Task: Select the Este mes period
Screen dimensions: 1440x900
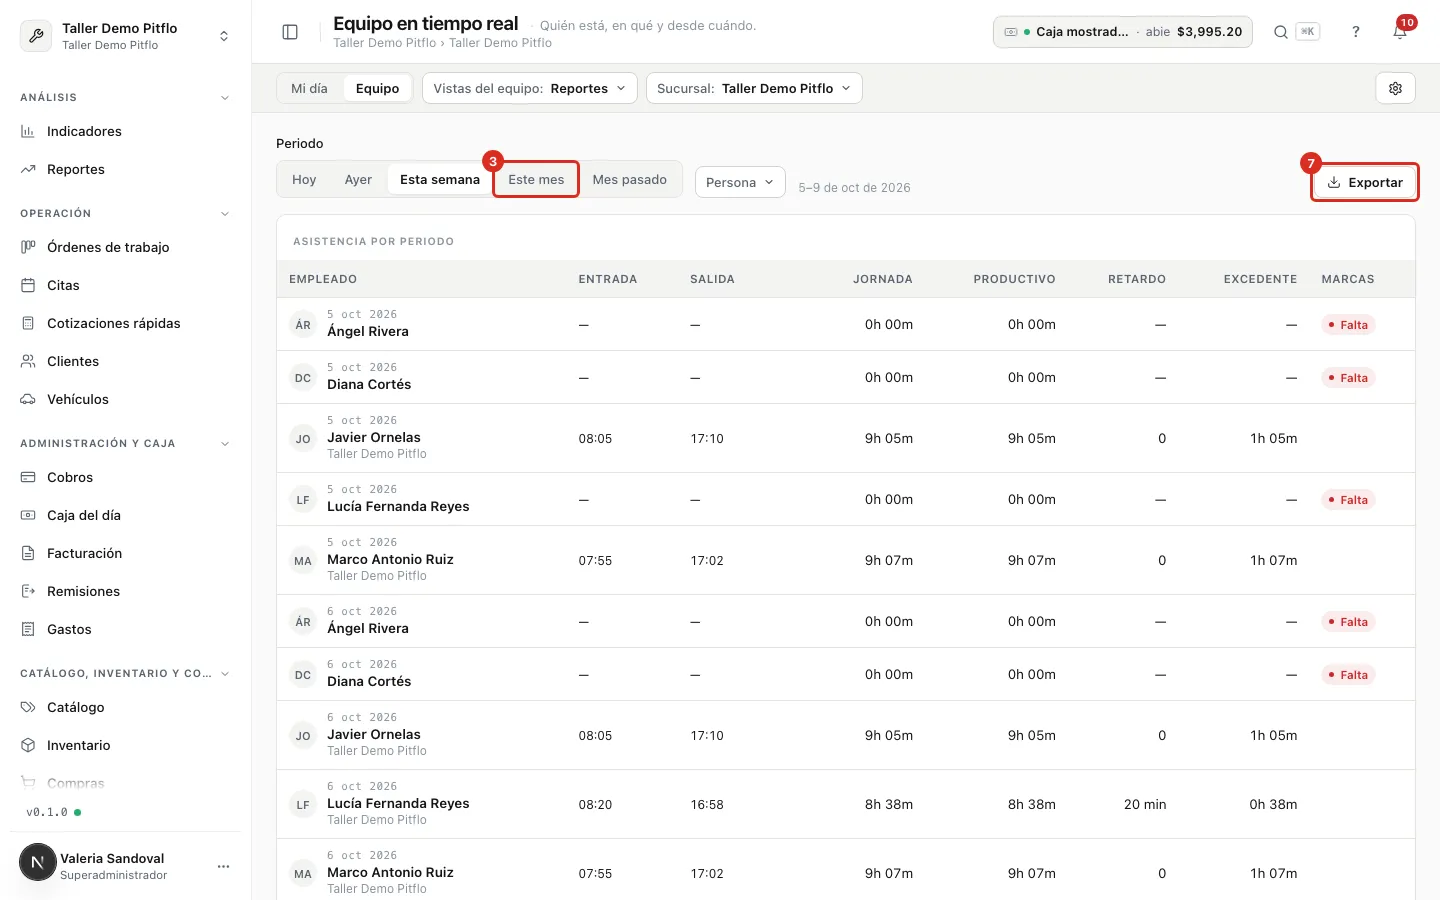Action: pos(536,179)
